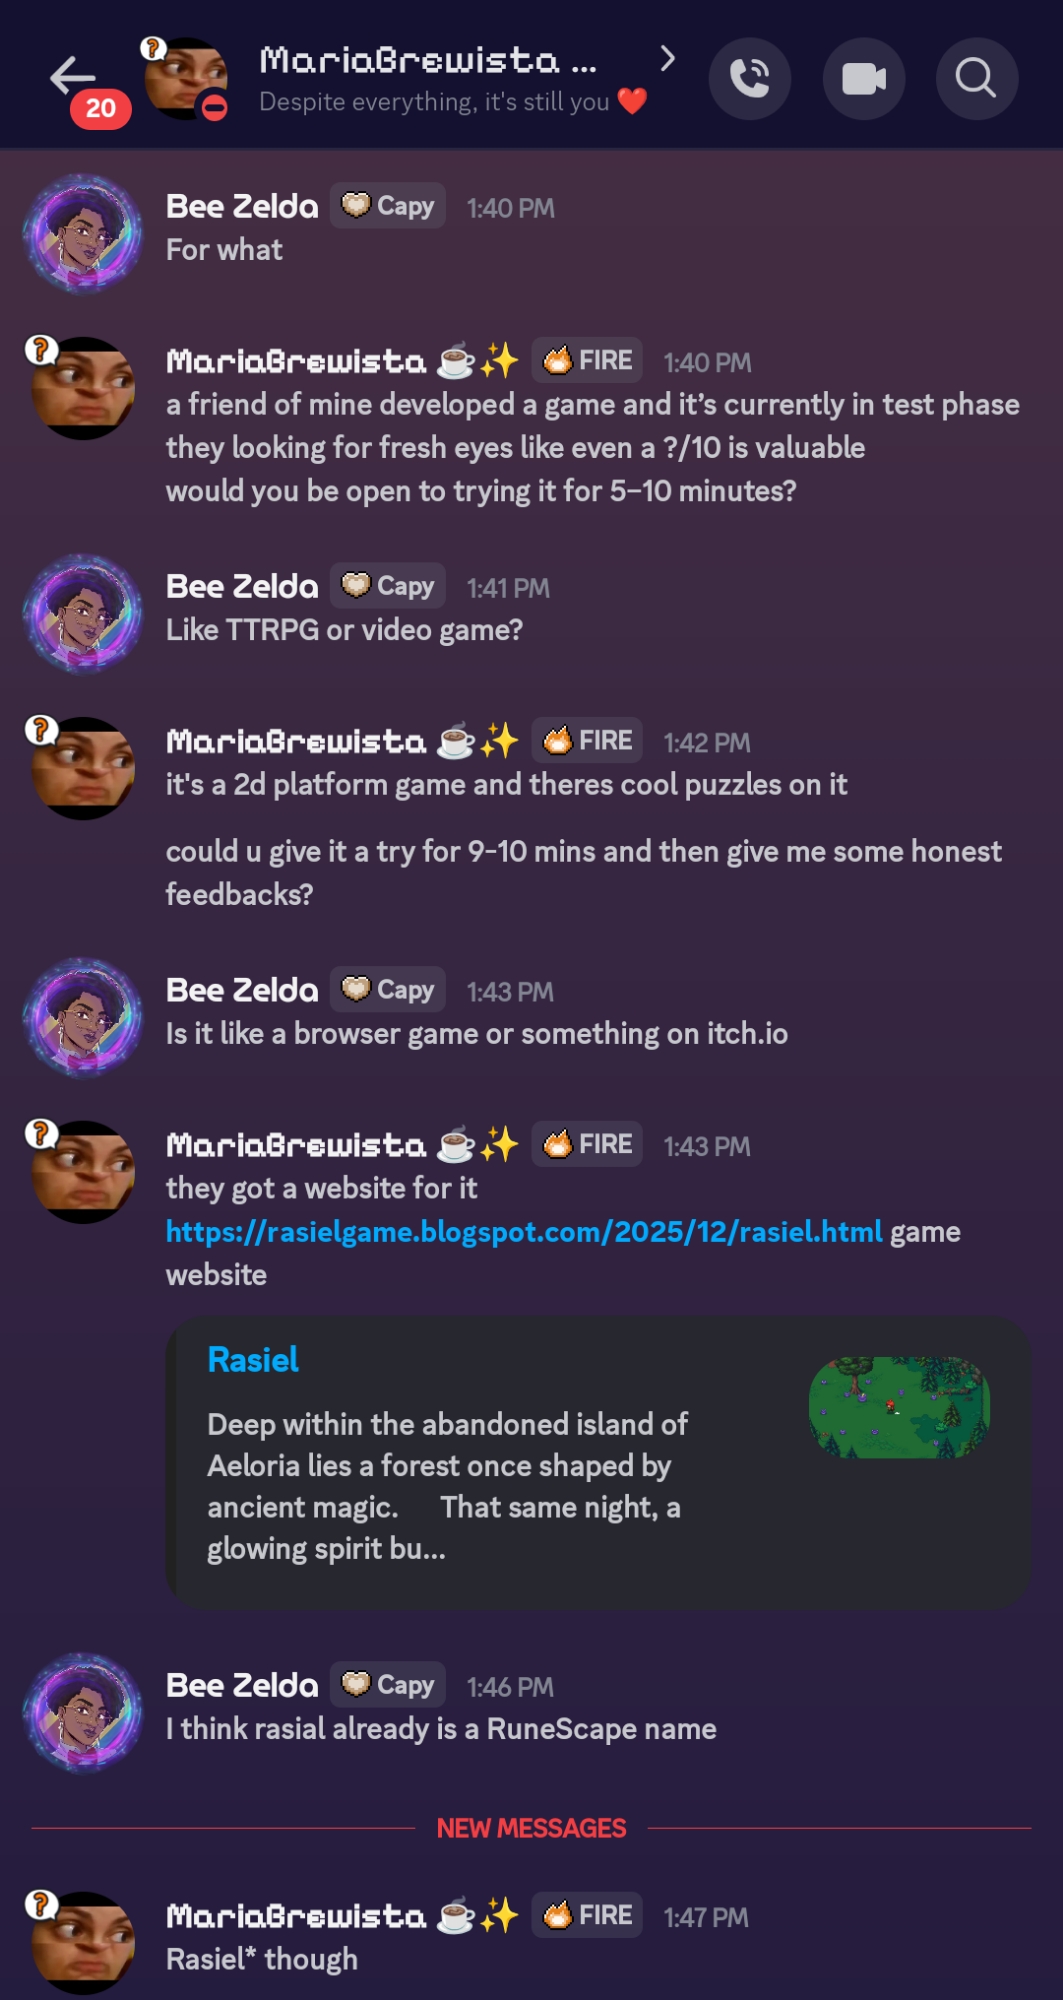The height and width of the screenshot is (2000, 1063).
Task: Open the rasielgame.blogspot.com link
Action: tap(524, 1231)
